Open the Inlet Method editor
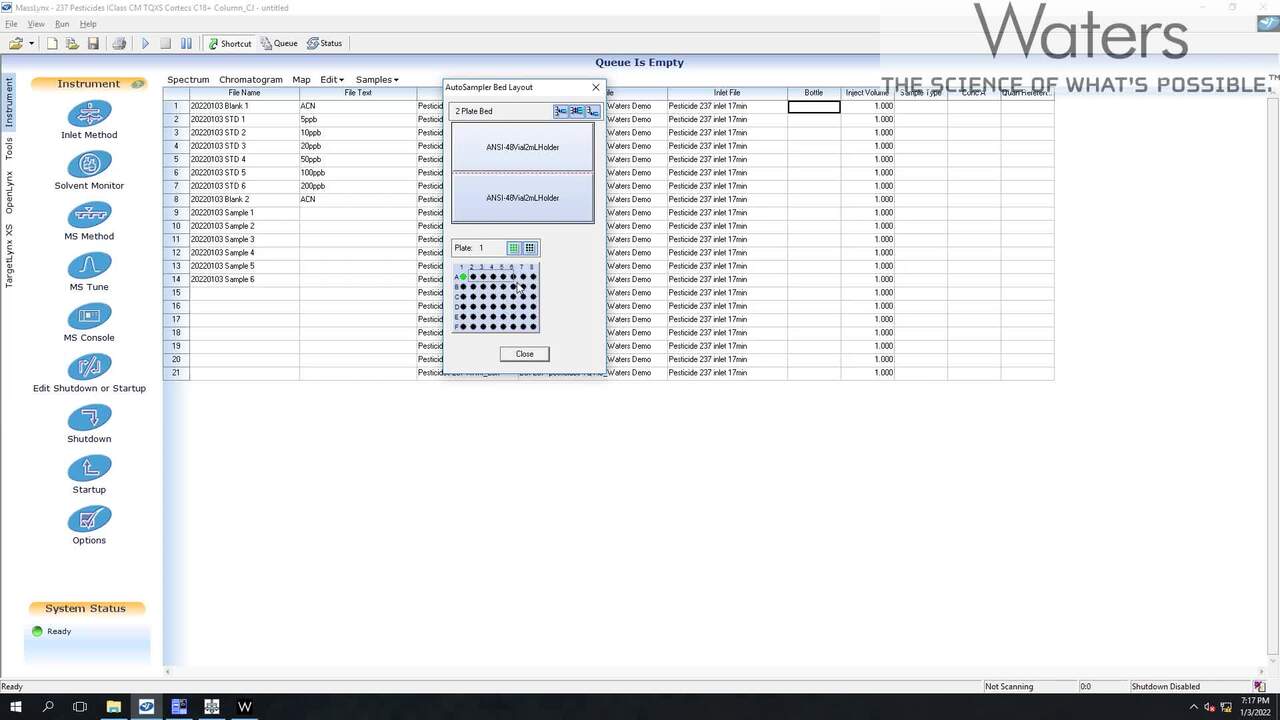Screen dimensions: 1280x720 point(89,114)
